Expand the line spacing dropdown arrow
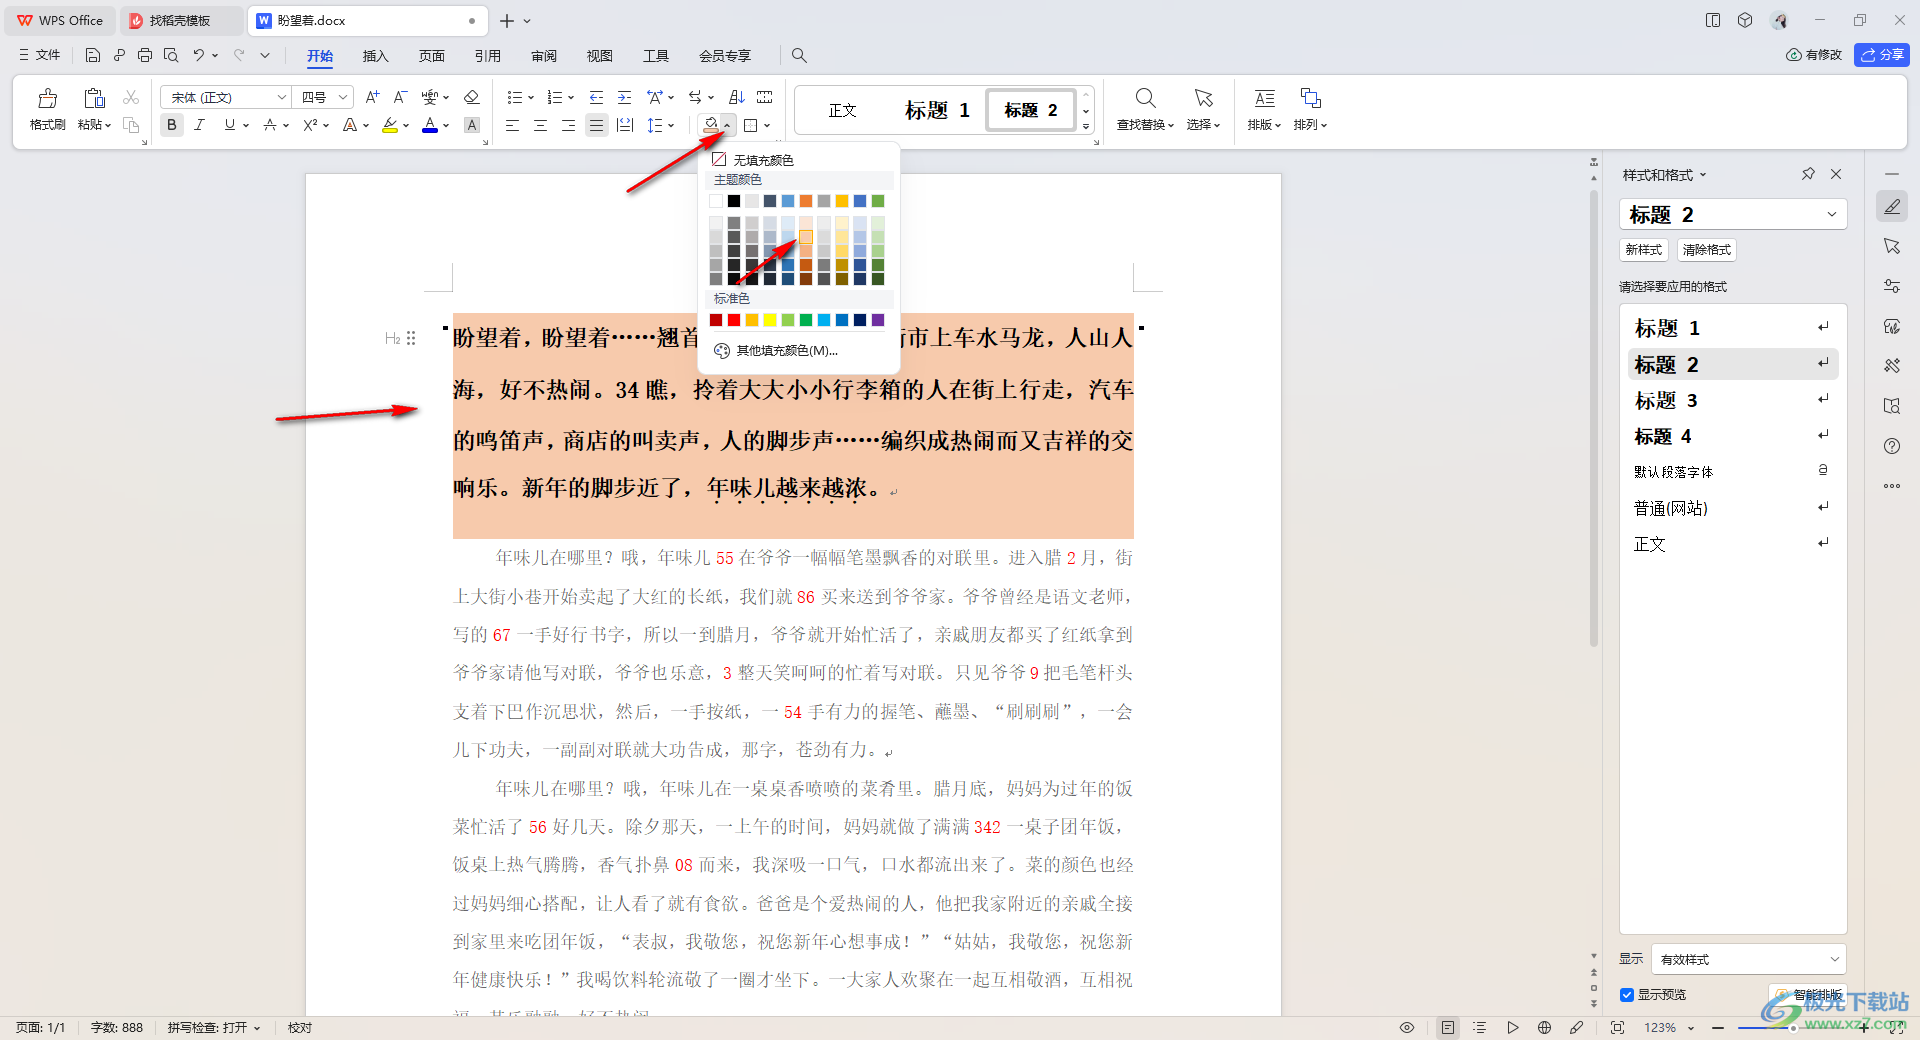This screenshot has height=1040, width=1920. [x=671, y=125]
